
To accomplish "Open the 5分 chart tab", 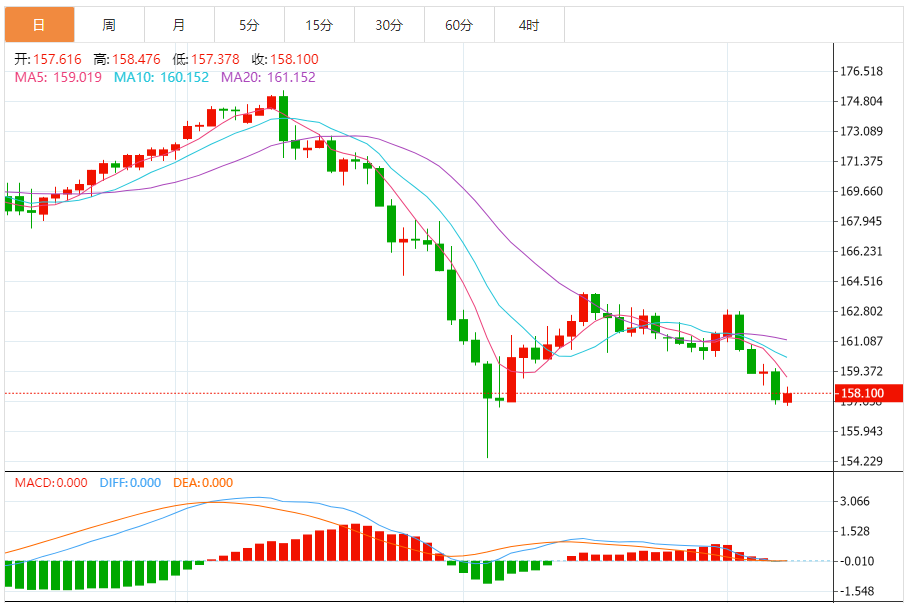I will (x=250, y=25).
